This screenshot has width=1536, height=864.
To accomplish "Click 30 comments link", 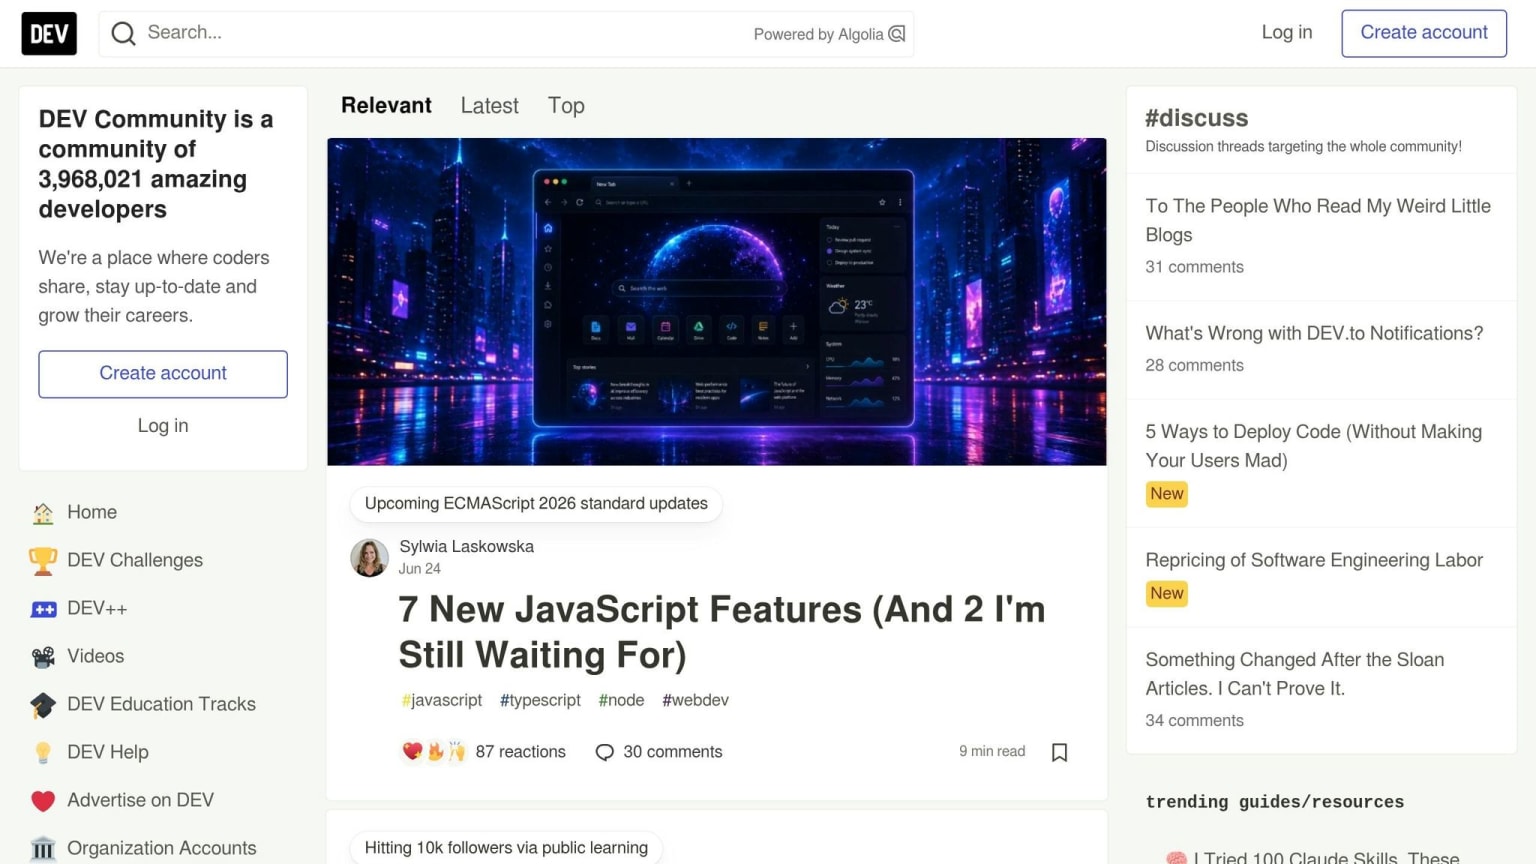I will pos(659,752).
